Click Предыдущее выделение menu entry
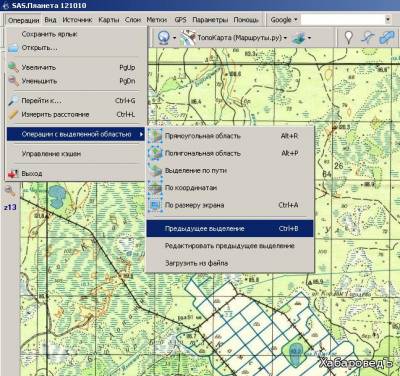The image size is (400, 376). point(230,229)
